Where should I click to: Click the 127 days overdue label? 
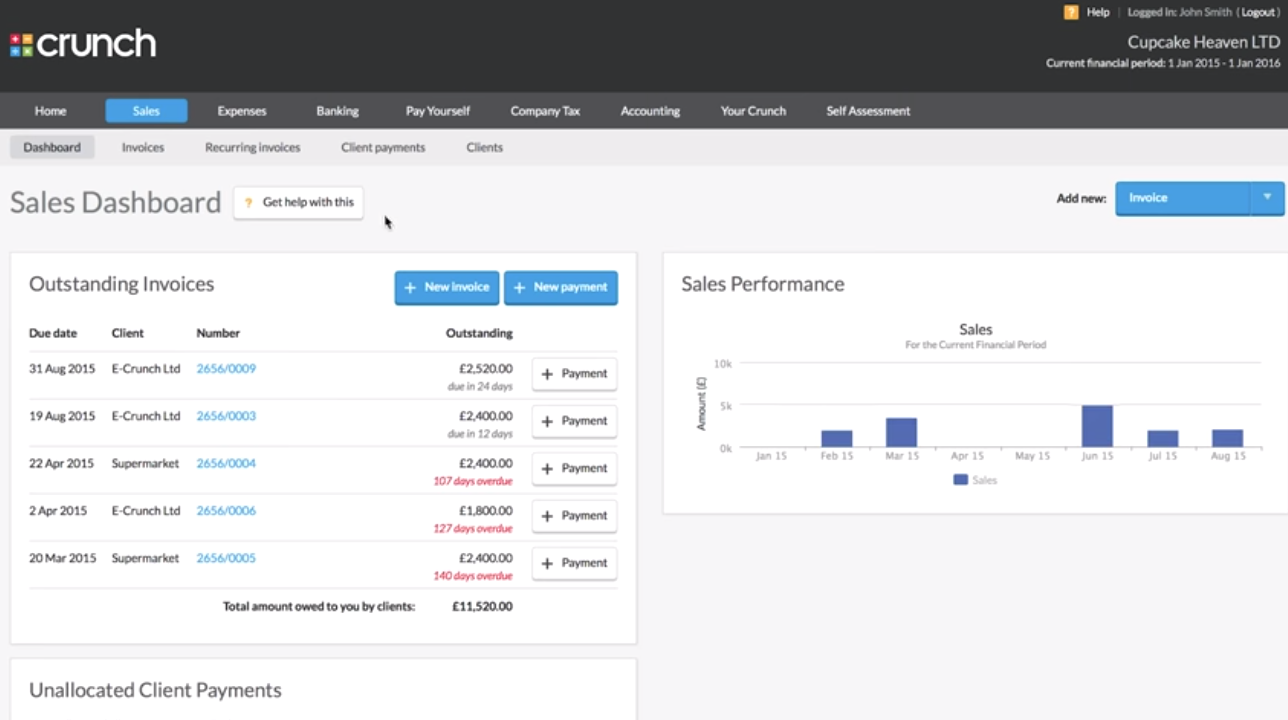pyautogui.click(x=473, y=529)
